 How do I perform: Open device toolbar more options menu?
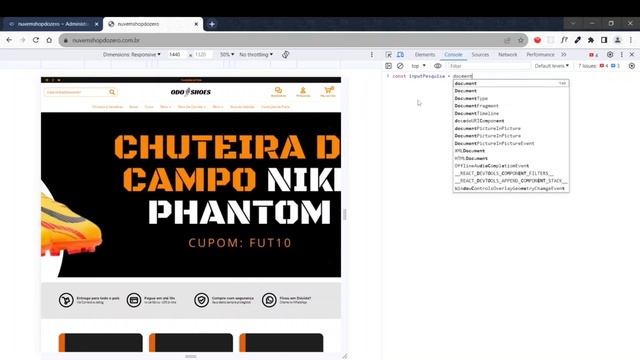372,54
